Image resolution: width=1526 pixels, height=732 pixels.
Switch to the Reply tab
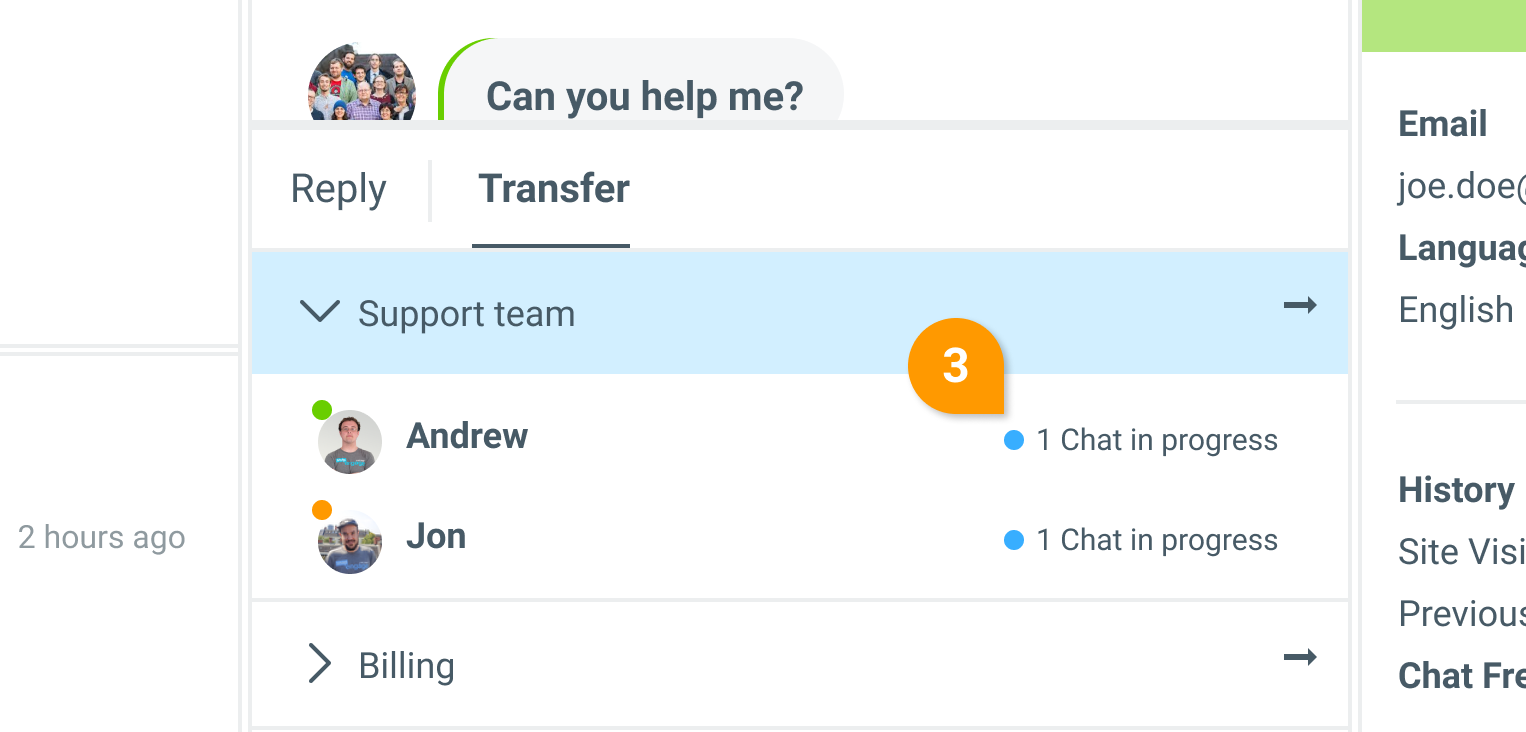pyautogui.click(x=337, y=188)
